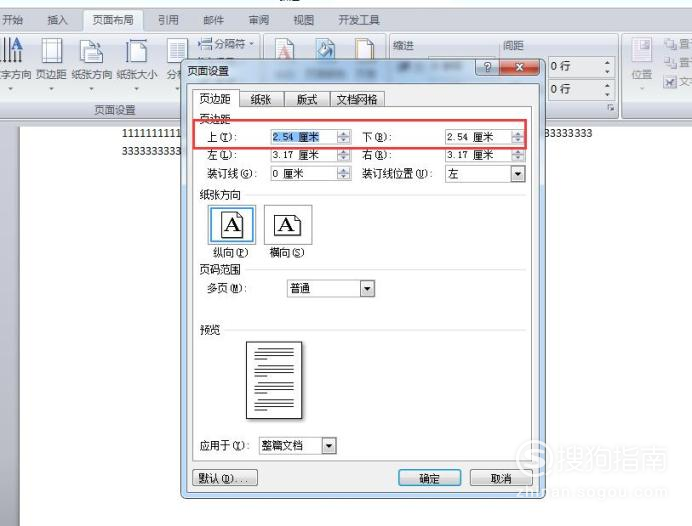Click the Send Backward arrange icon
Image resolution: width=692 pixels, height=526 pixels.
pos(671,63)
